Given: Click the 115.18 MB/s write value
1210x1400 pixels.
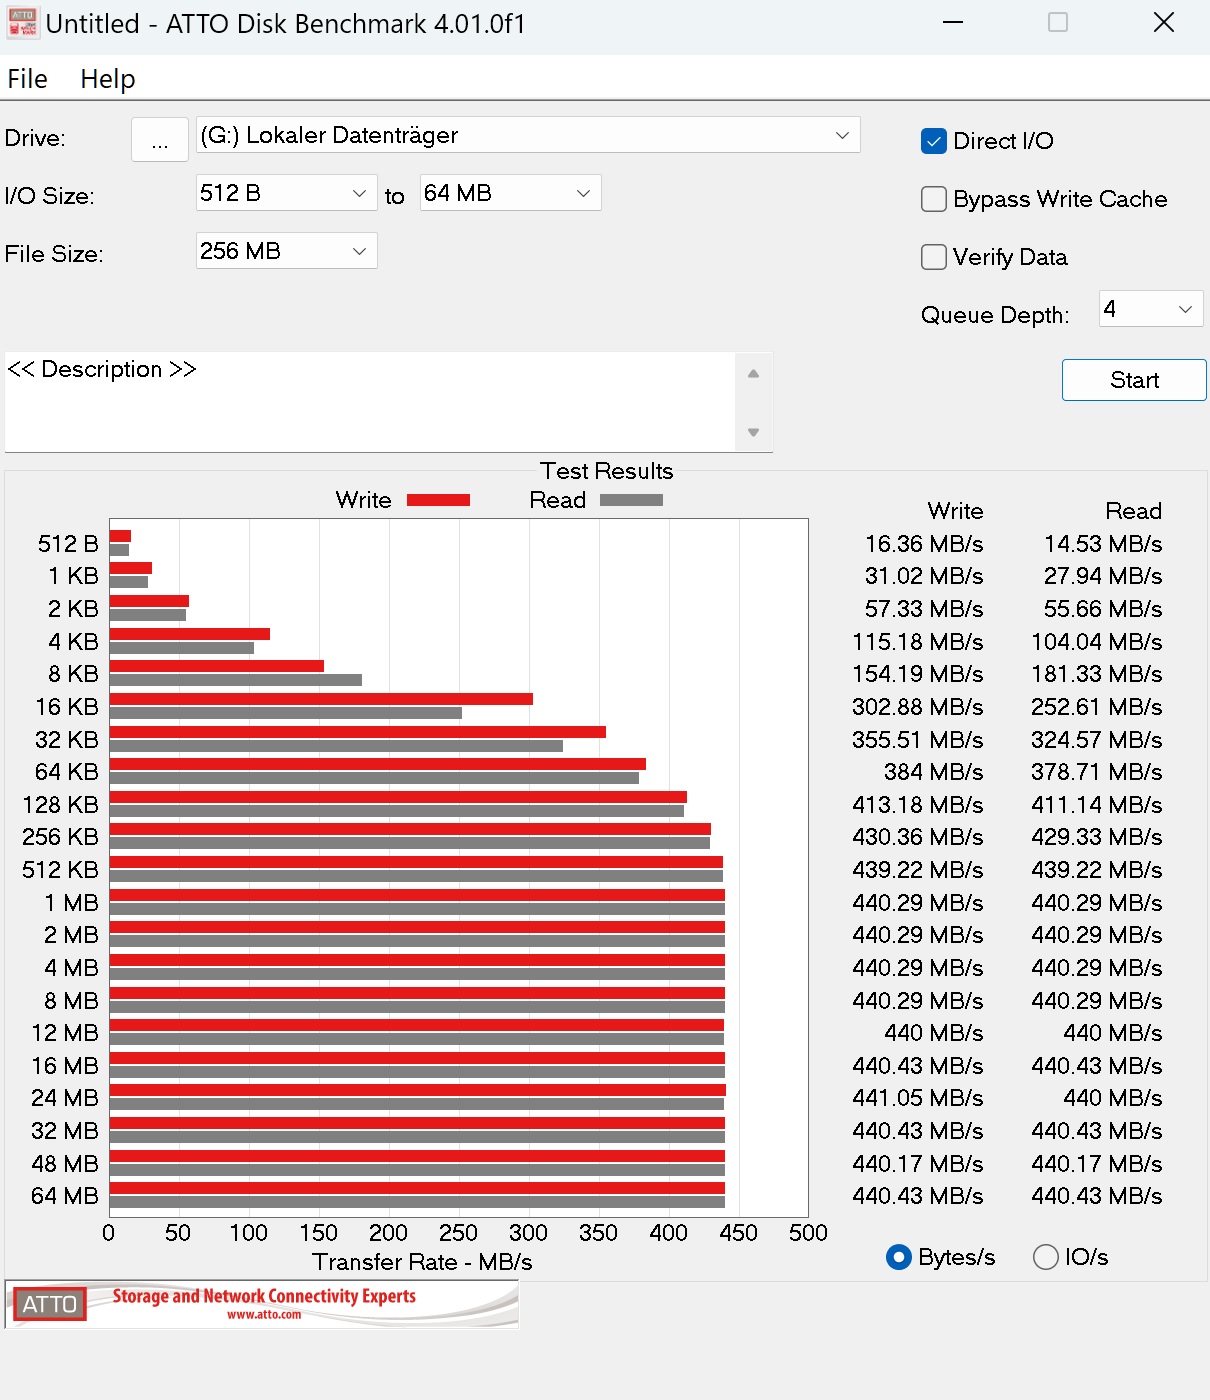Looking at the screenshot, I should 918,642.
